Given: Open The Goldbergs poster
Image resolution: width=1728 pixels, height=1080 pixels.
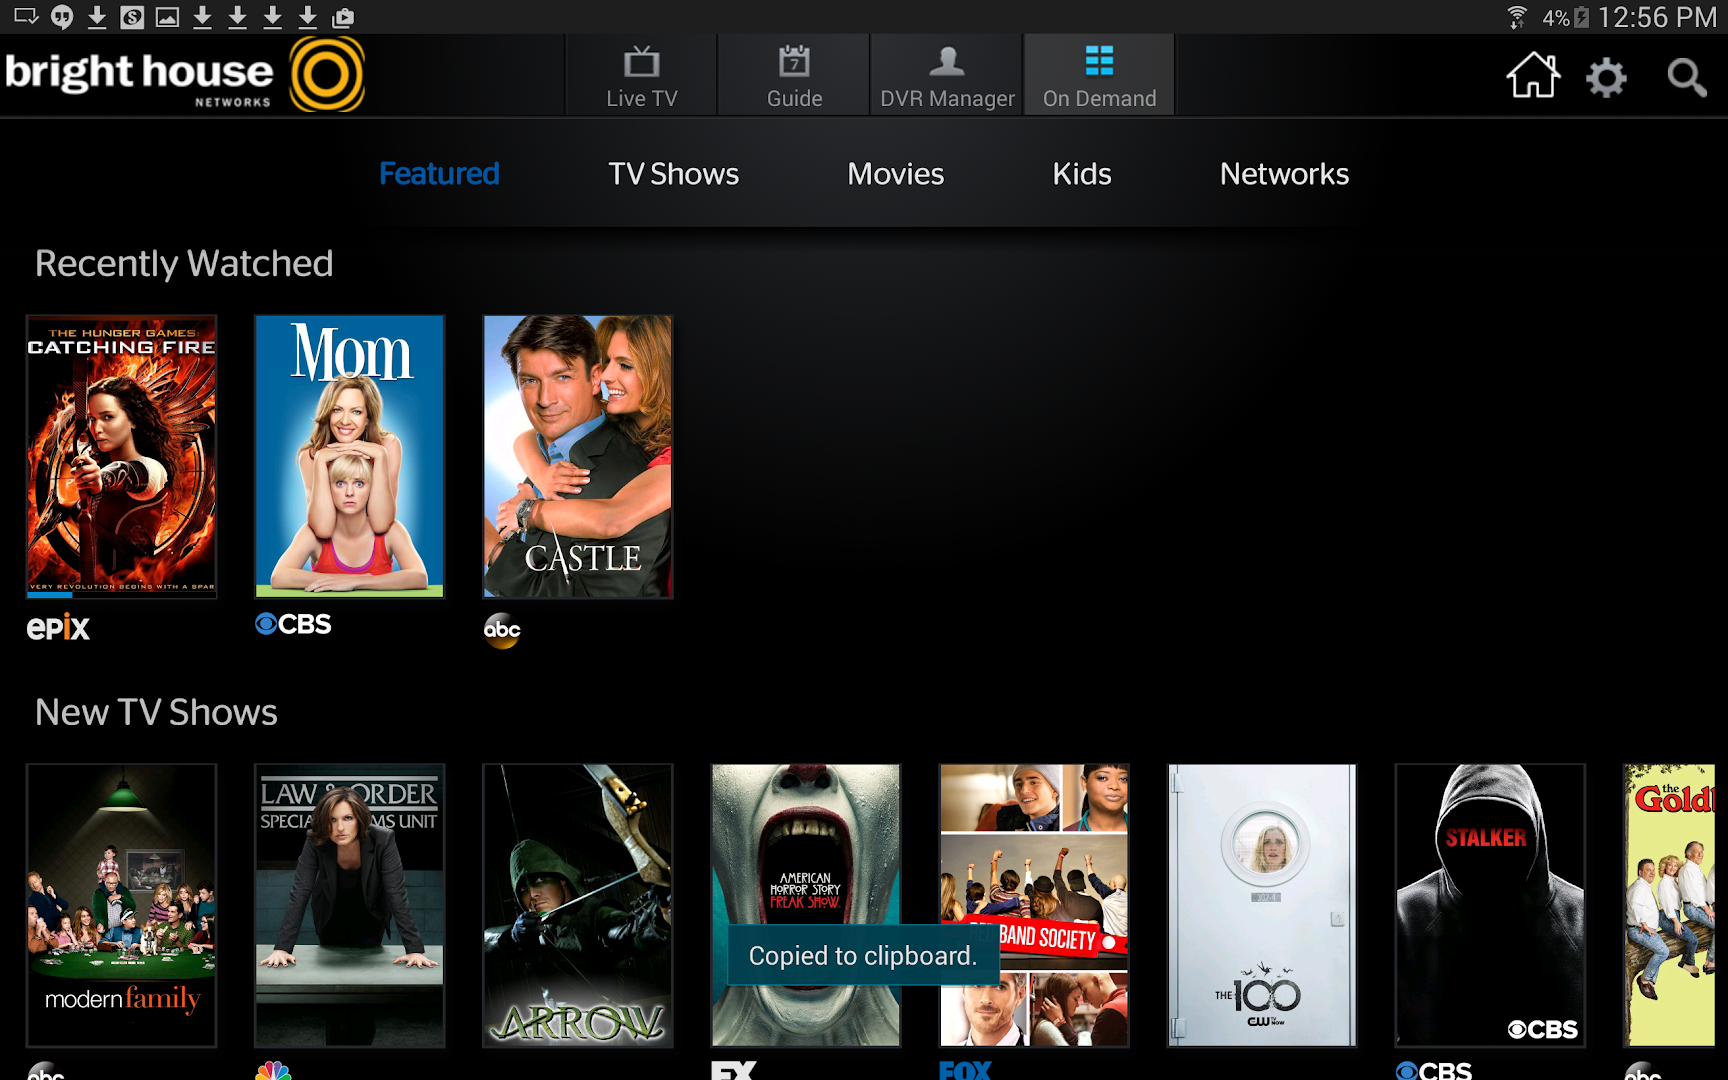Looking at the screenshot, I should tap(1669, 906).
